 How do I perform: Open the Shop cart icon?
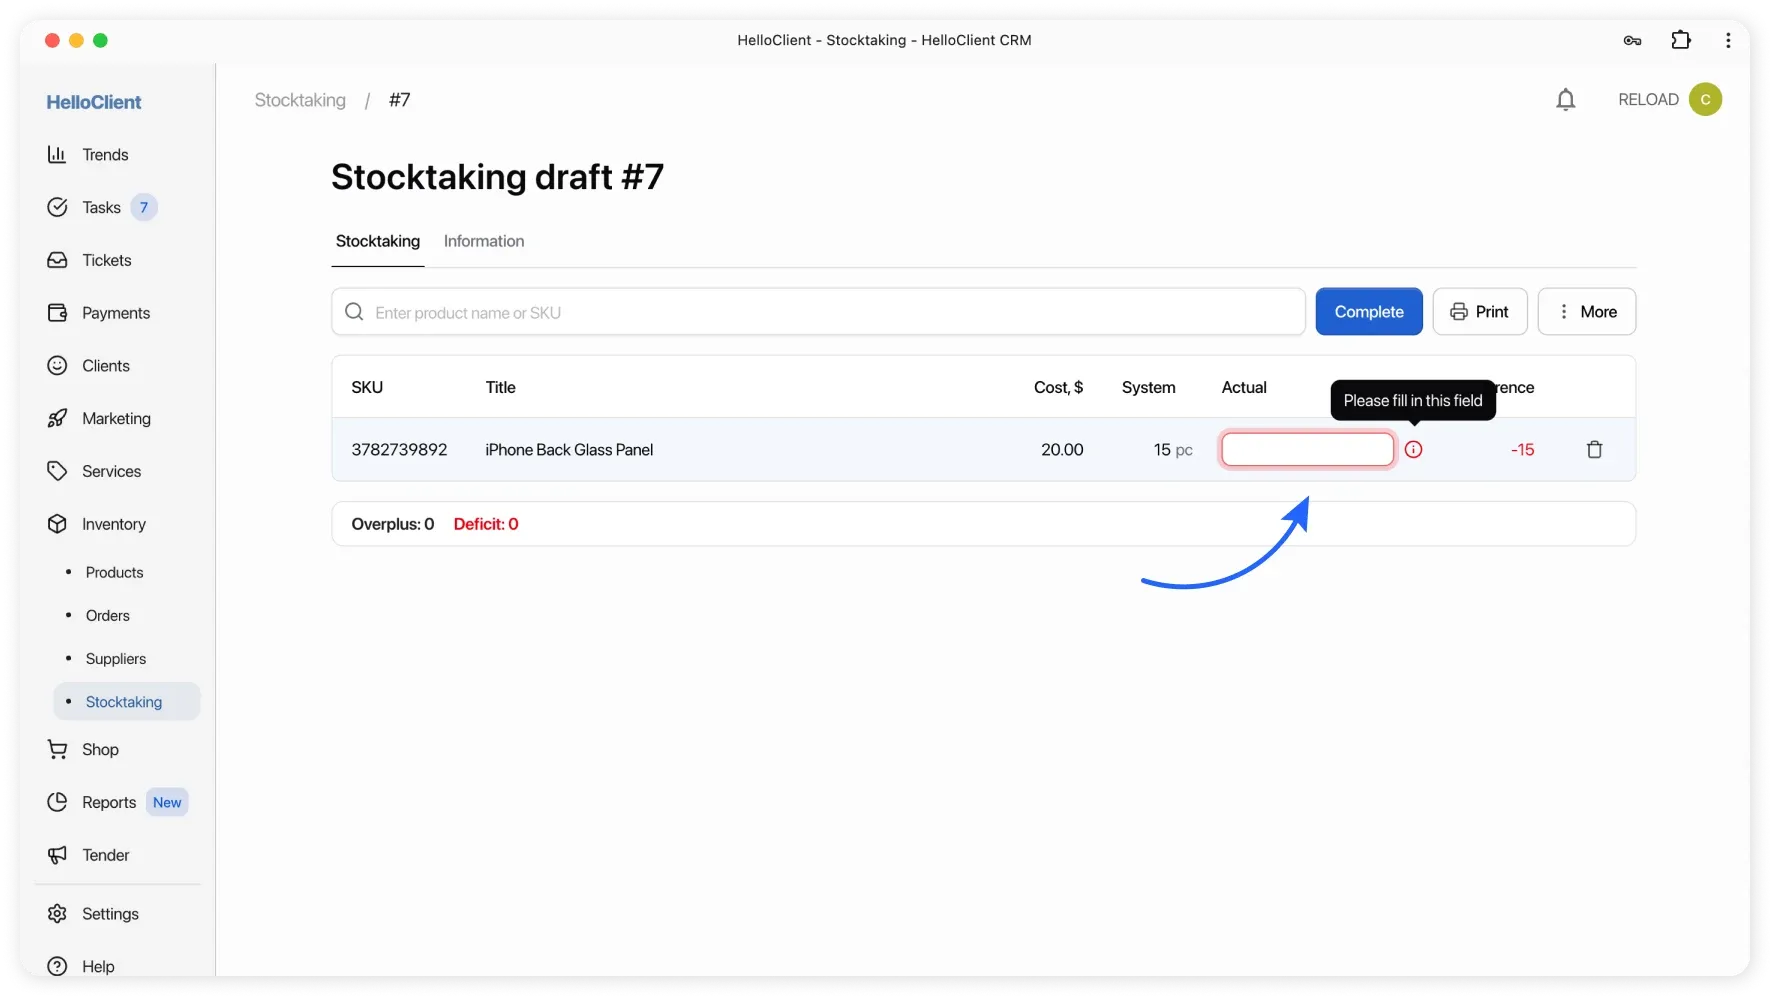coord(57,750)
